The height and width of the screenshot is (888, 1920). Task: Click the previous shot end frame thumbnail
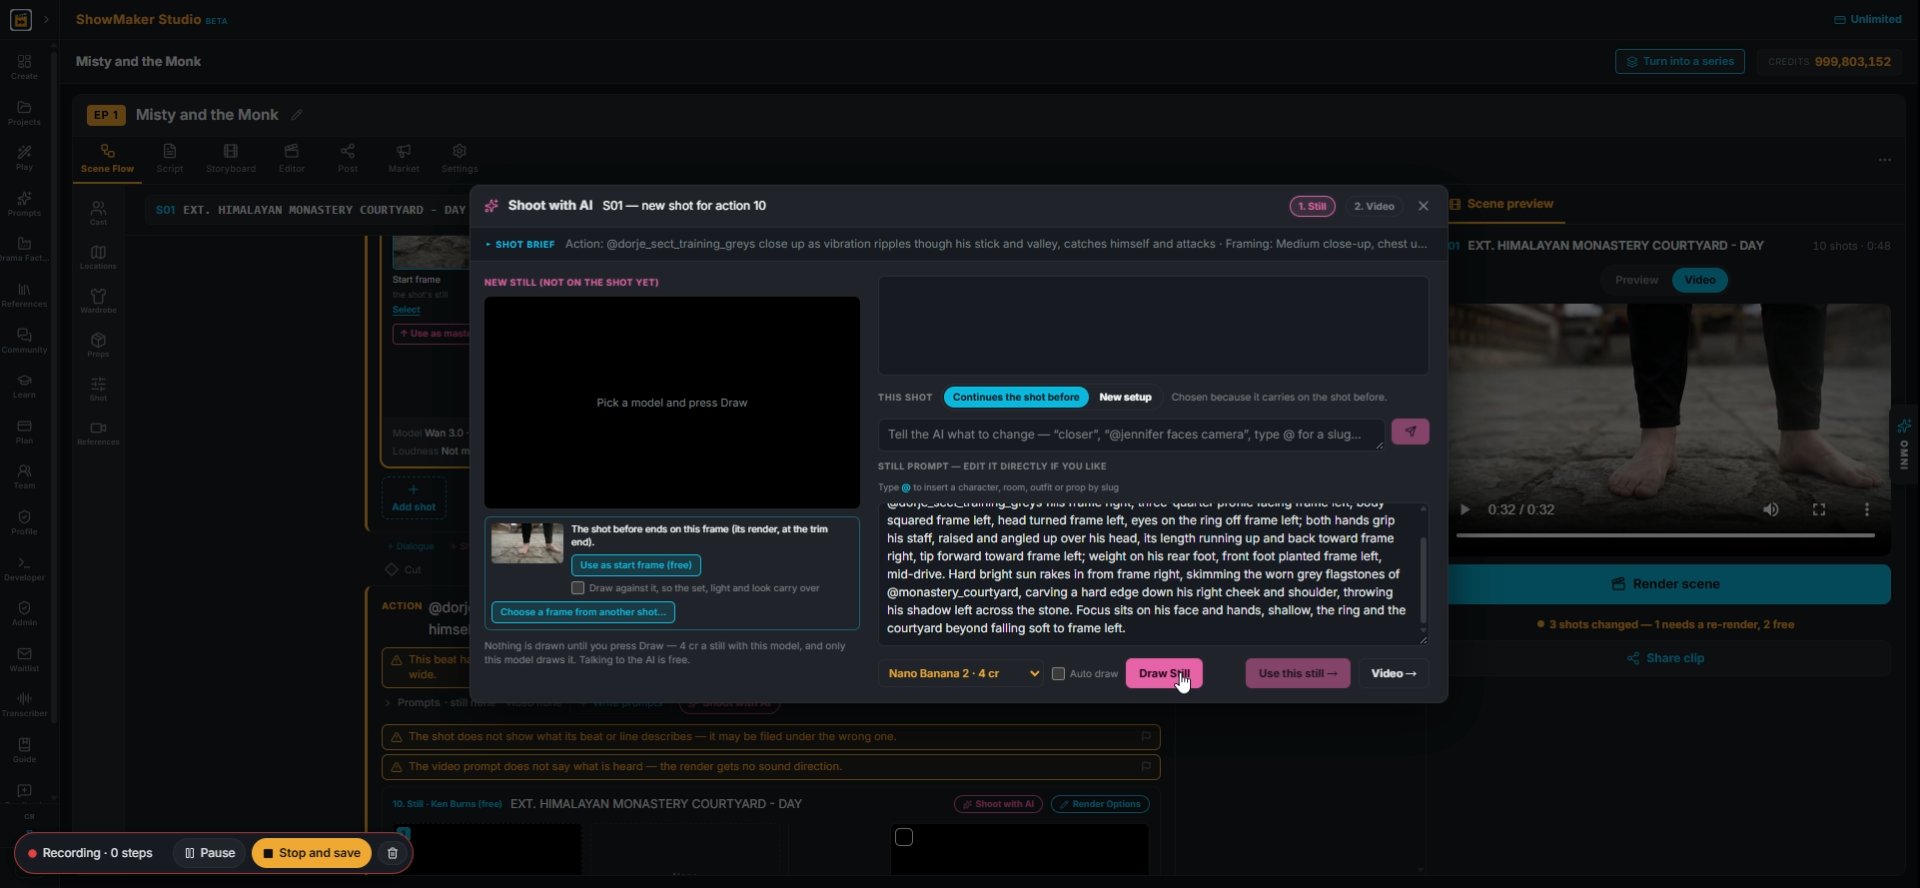point(527,544)
